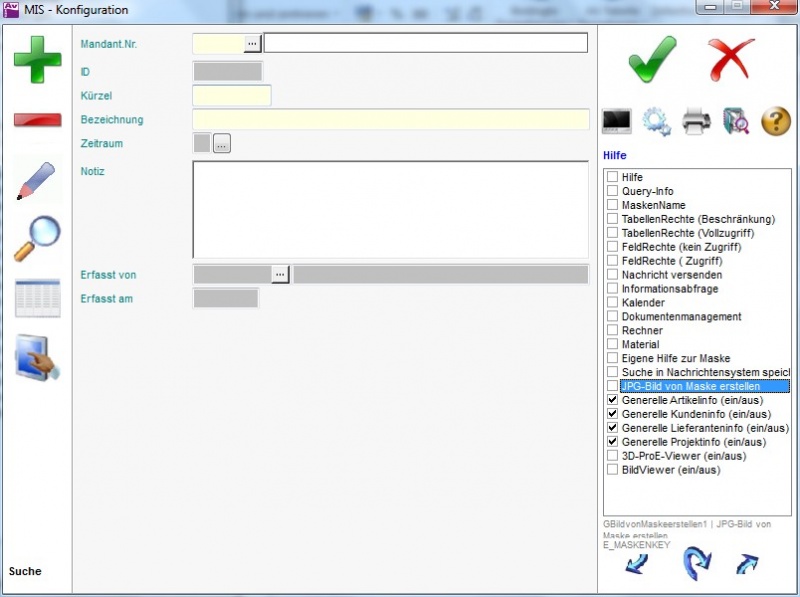
Task: Select the Kalender entry in the Hilfe list
Action: [642, 302]
